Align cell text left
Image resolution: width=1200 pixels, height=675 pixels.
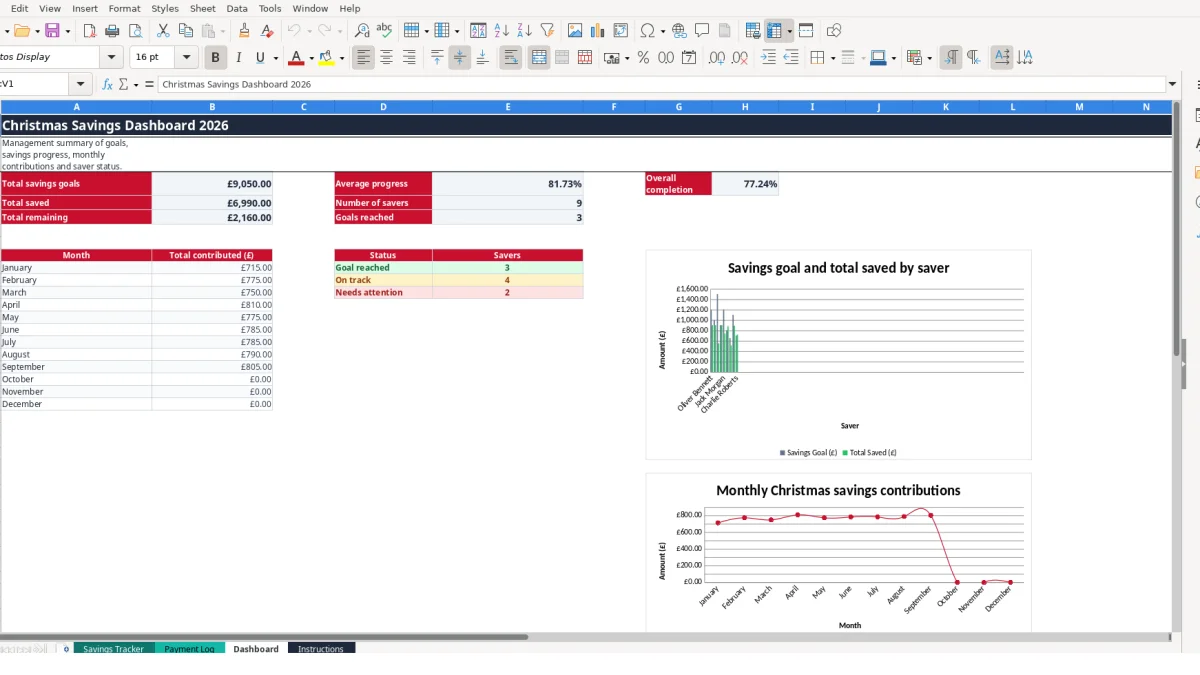click(363, 58)
